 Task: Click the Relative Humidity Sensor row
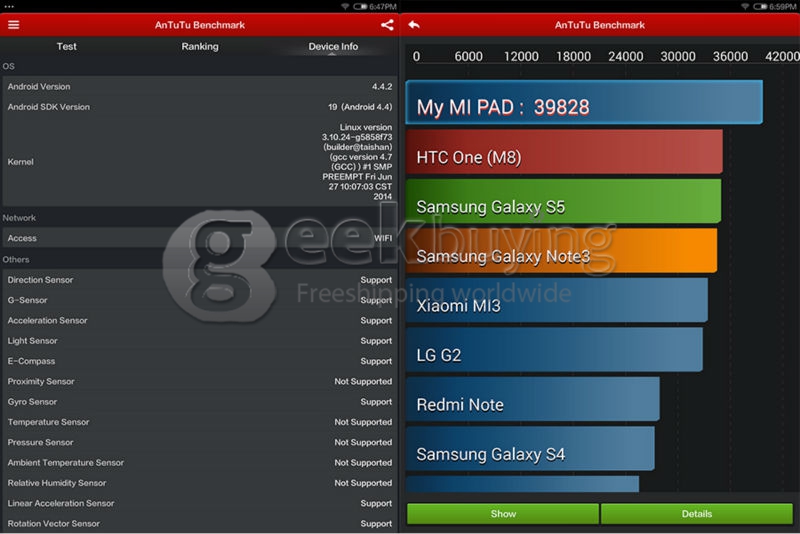click(199, 483)
